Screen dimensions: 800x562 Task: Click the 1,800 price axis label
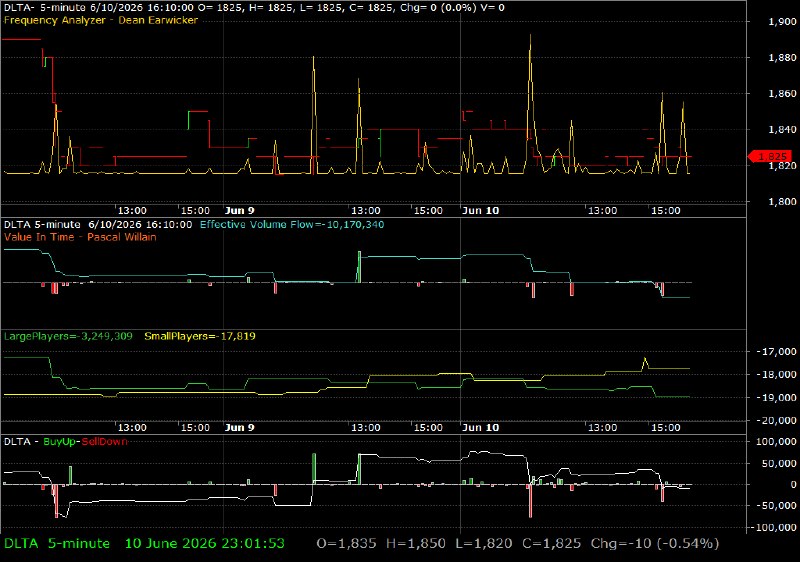782,202
